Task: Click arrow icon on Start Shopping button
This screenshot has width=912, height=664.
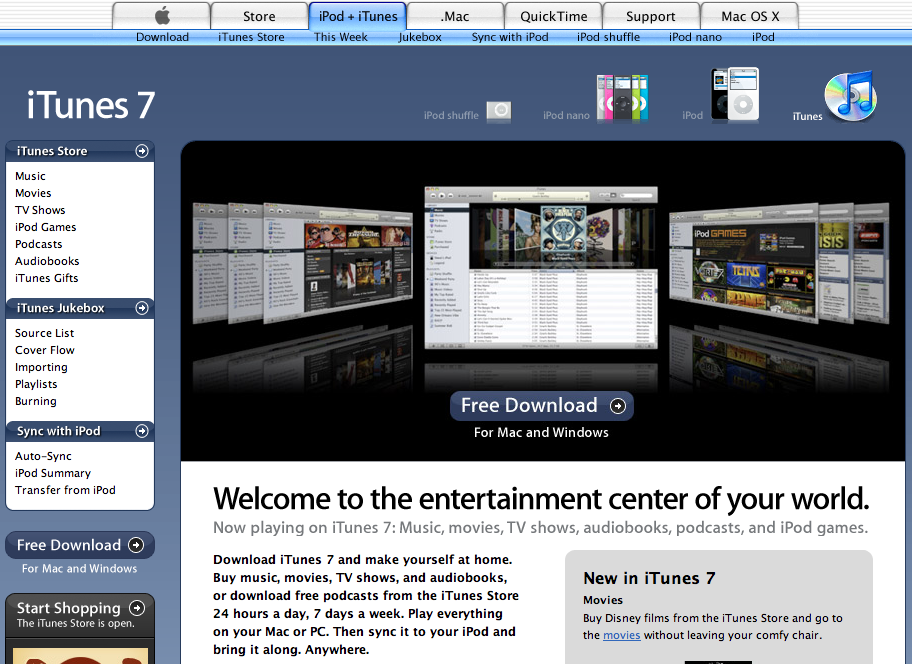Action: 137,608
